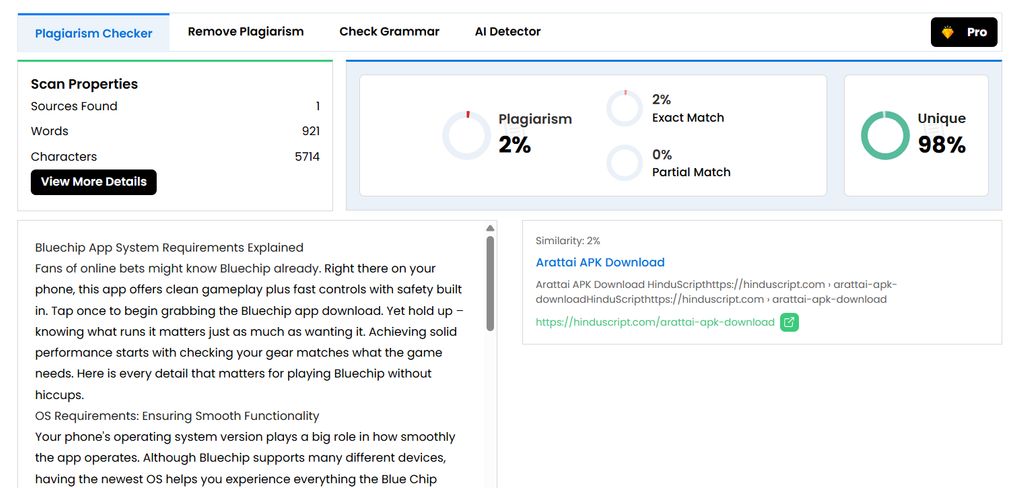Click the Bluechip App System Requirements heading
Viewport: 1024px width, 488px height.
click(x=169, y=247)
